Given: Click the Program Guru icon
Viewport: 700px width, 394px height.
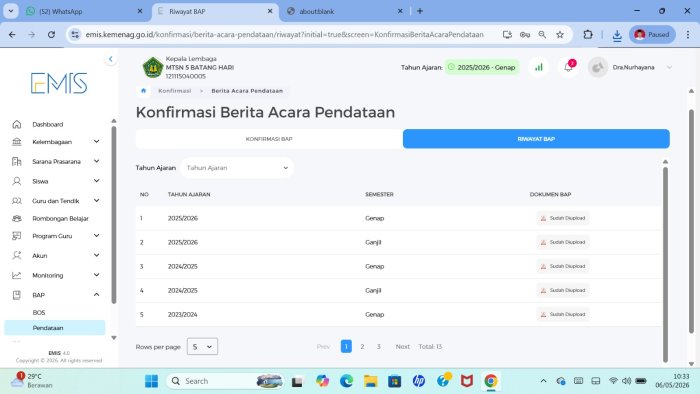Looking at the screenshot, I should click(x=17, y=236).
